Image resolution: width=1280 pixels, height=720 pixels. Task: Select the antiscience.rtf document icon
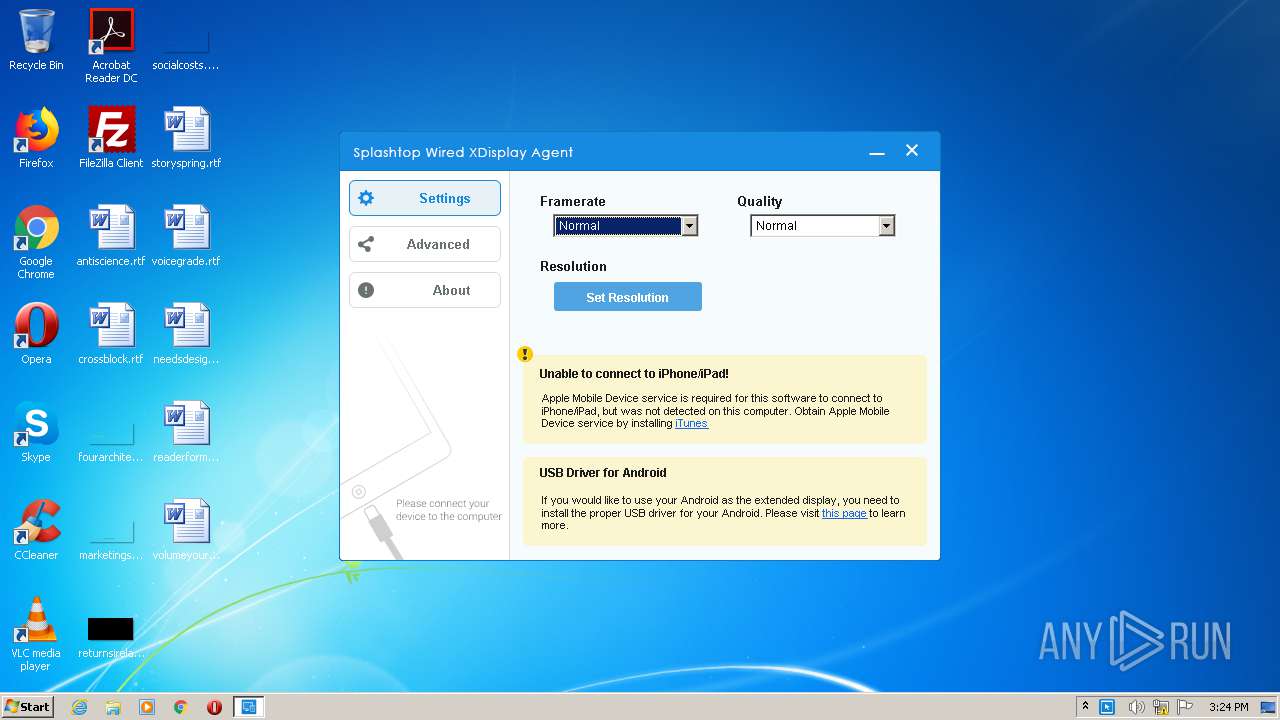(x=111, y=236)
